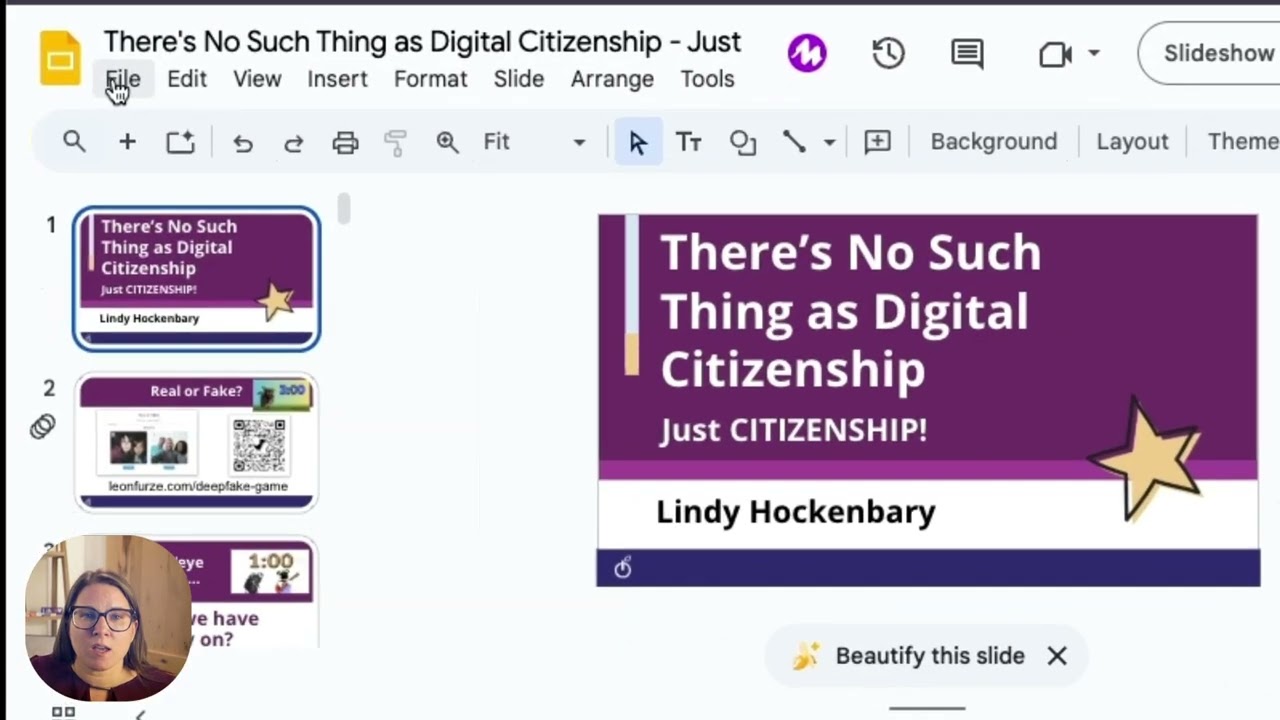Open the Slide menu
1280x720 pixels.
(518, 79)
